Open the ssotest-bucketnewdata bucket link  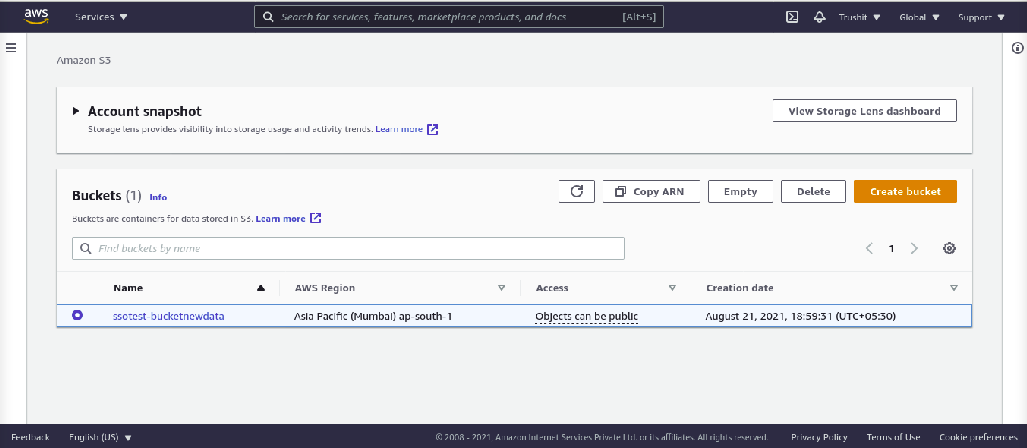pyautogui.click(x=169, y=316)
